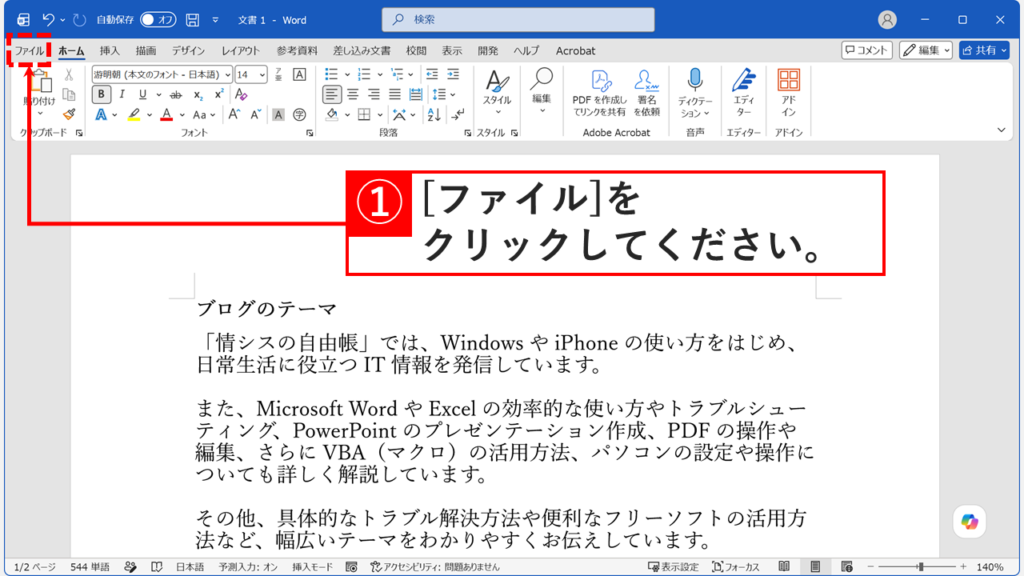This screenshot has height=576, width=1024.
Task: Select Justify paragraph alignment
Action: click(394, 95)
